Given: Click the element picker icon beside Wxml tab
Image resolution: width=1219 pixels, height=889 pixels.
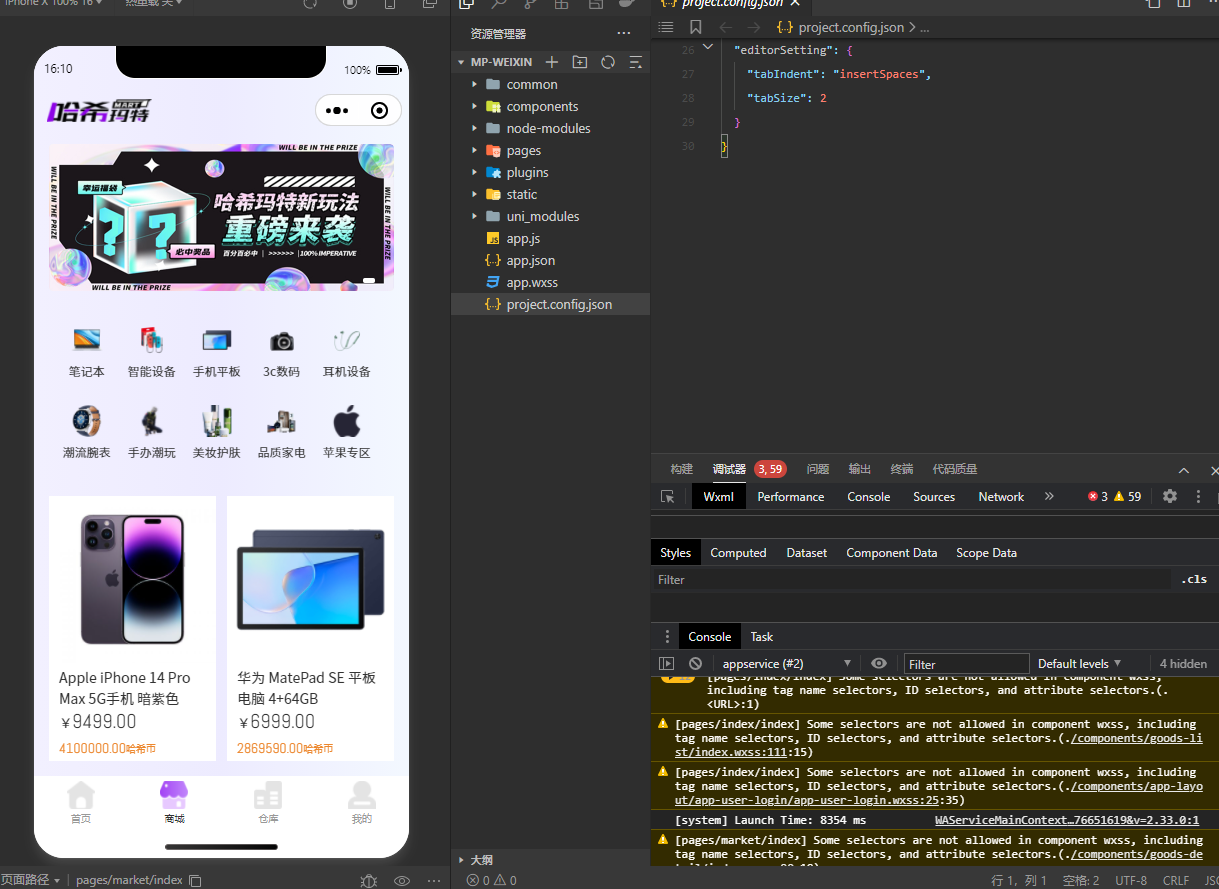Looking at the screenshot, I should 667,497.
